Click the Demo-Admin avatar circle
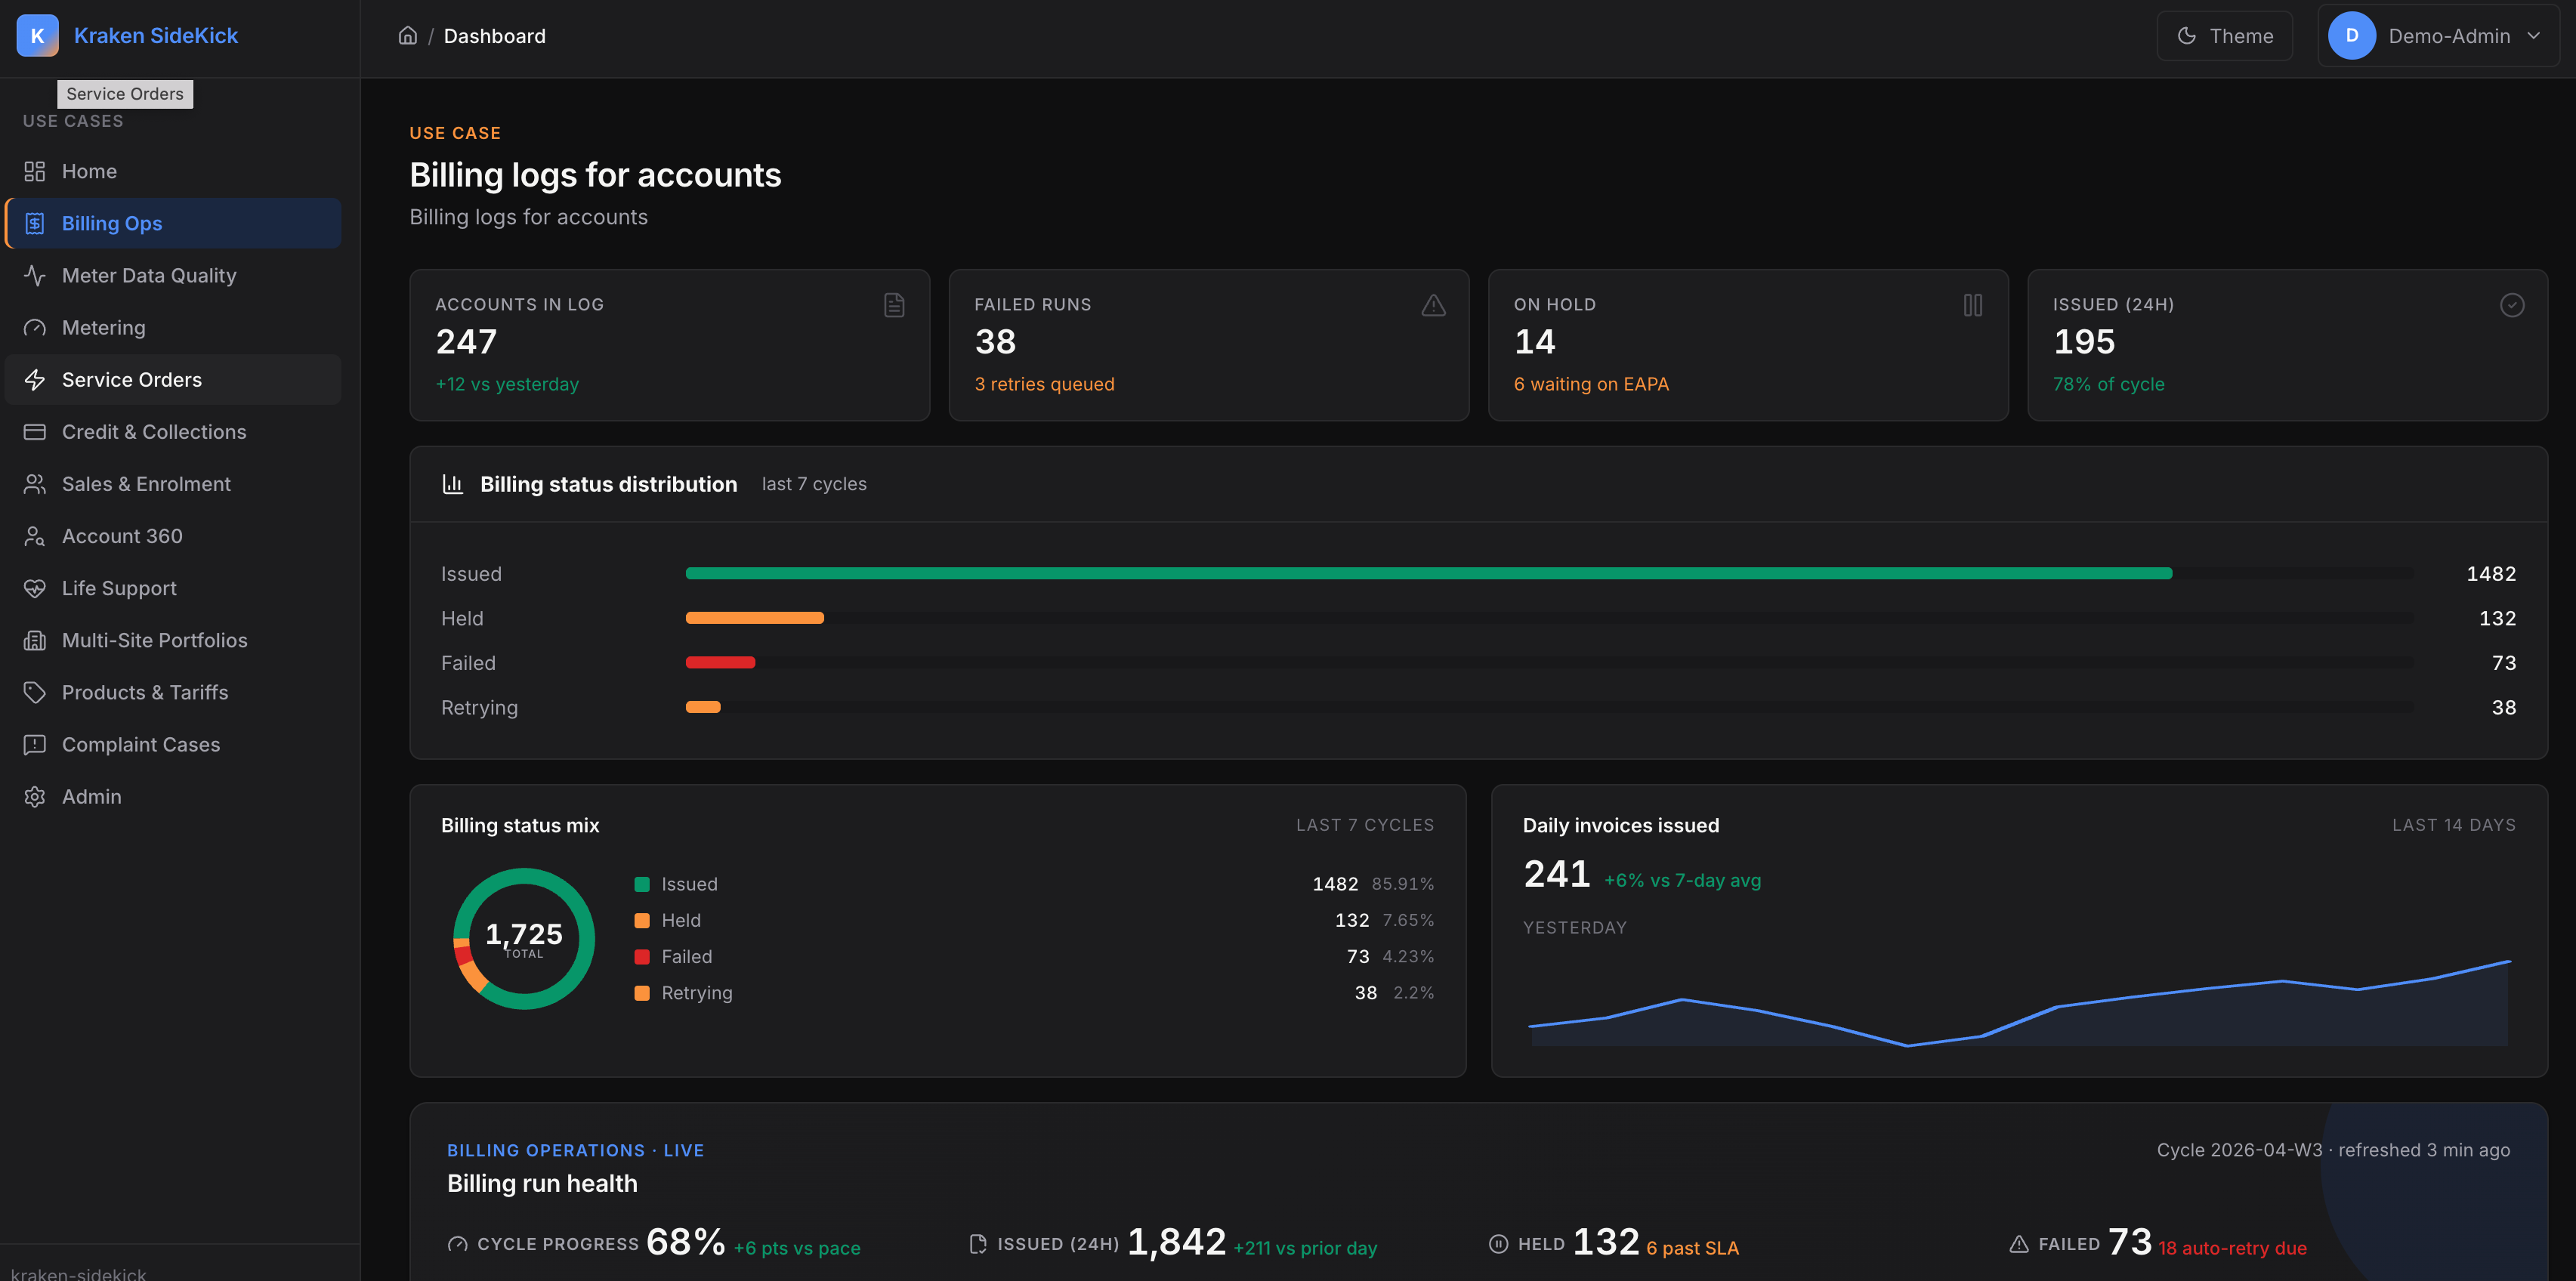This screenshot has height=1281, width=2576. (x=2352, y=36)
